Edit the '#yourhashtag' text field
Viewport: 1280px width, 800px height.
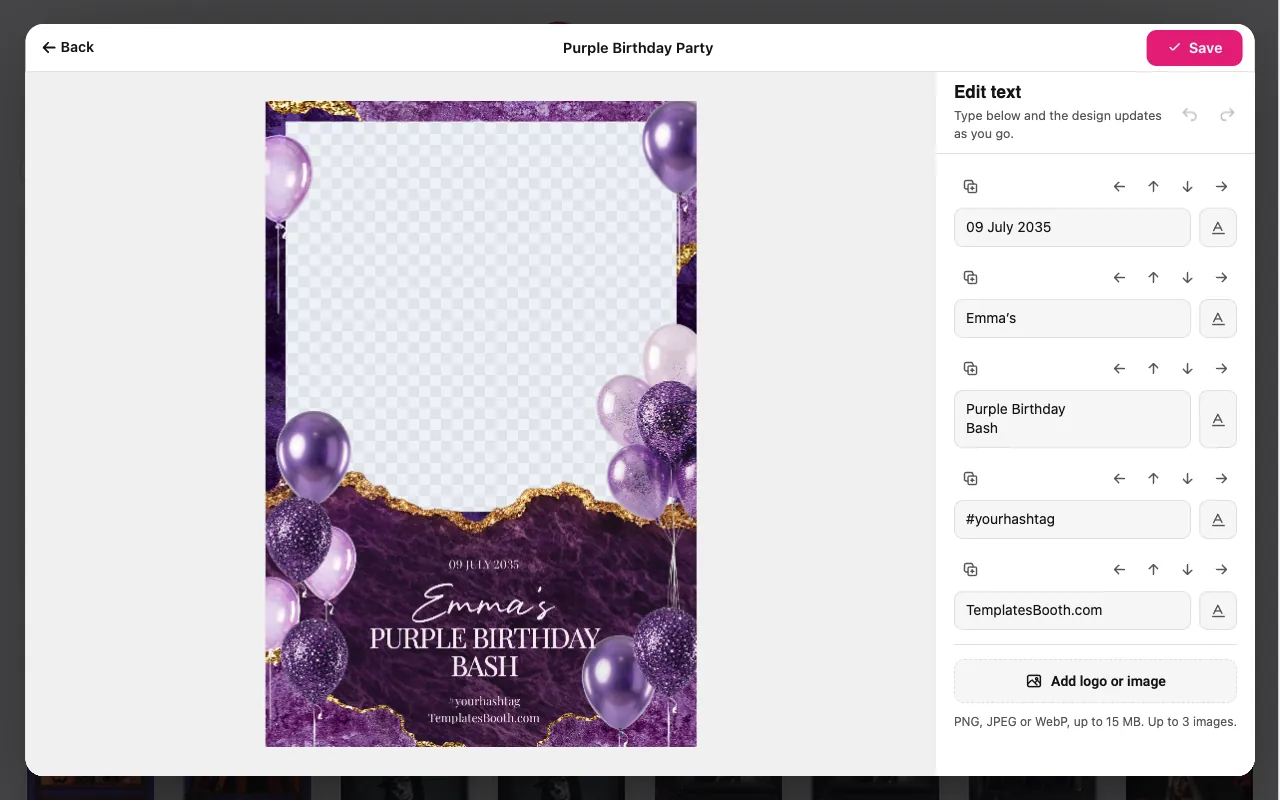[x=1072, y=519]
